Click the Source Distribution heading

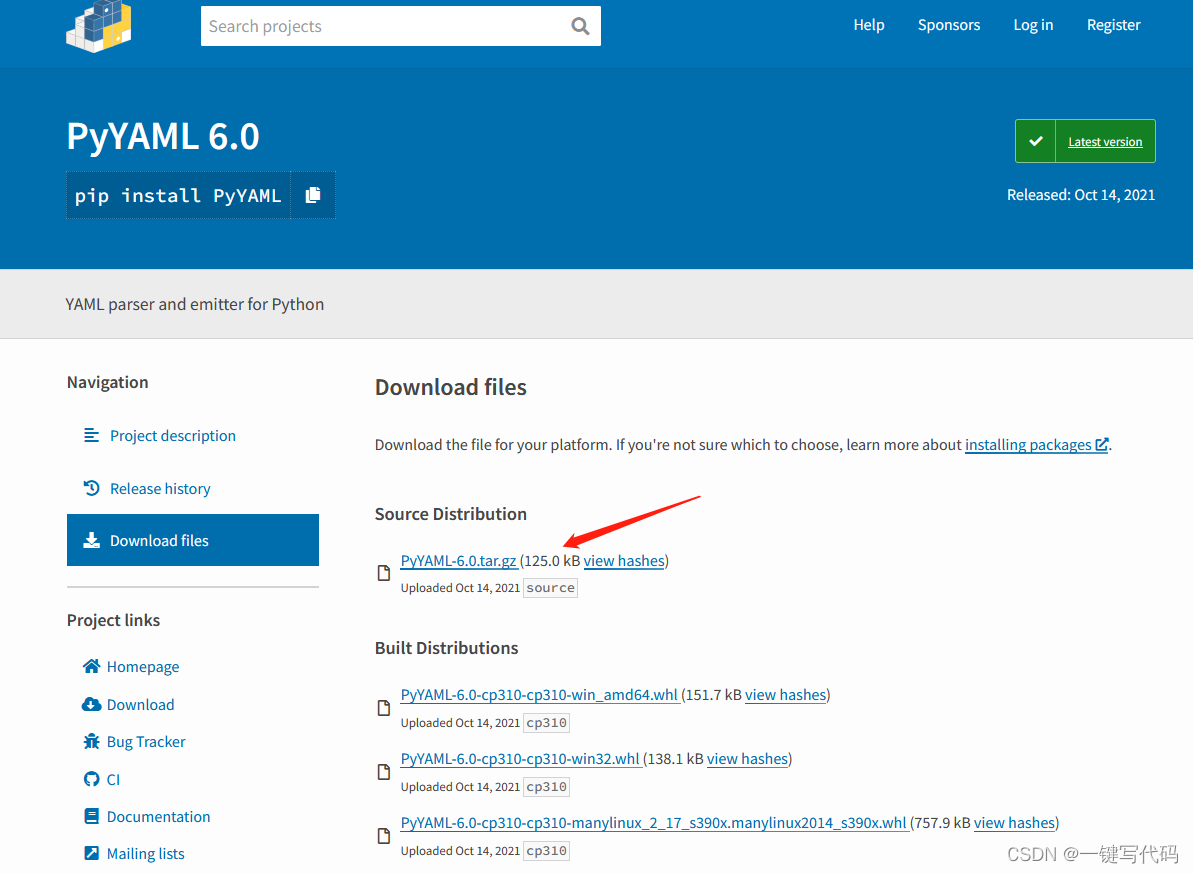[x=450, y=514]
